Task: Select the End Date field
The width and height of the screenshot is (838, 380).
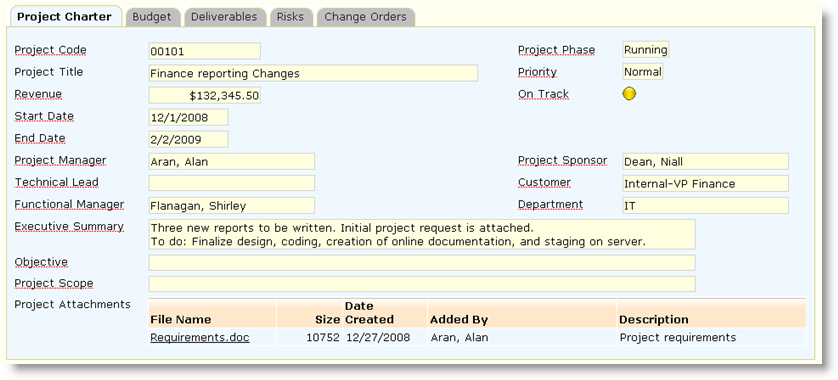Action: pyautogui.click(x=189, y=139)
